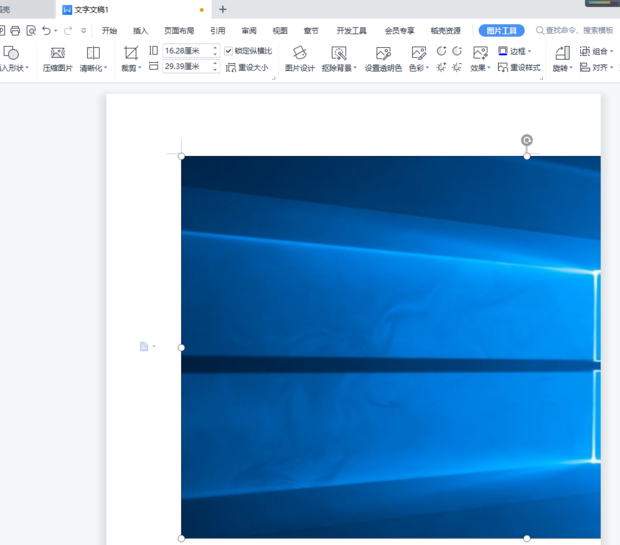
Task: Select the highlighted 图片工具 tab
Action: pyautogui.click(x=501, y=31)
